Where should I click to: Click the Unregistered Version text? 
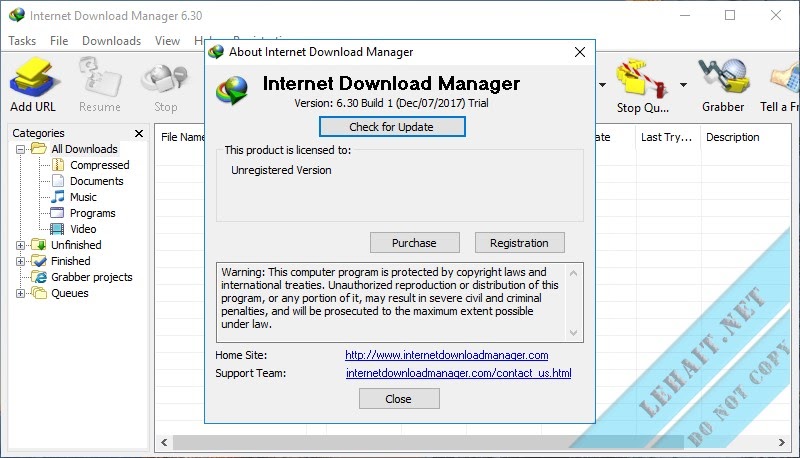[x=281, y=170]
